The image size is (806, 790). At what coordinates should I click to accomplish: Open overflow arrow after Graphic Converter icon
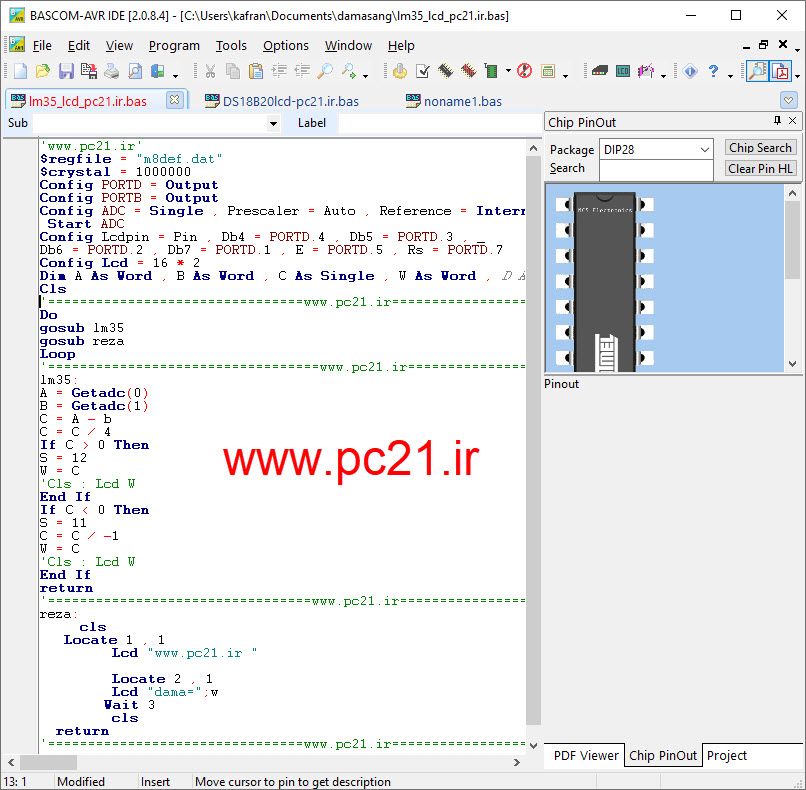click(x=664, y=76)
